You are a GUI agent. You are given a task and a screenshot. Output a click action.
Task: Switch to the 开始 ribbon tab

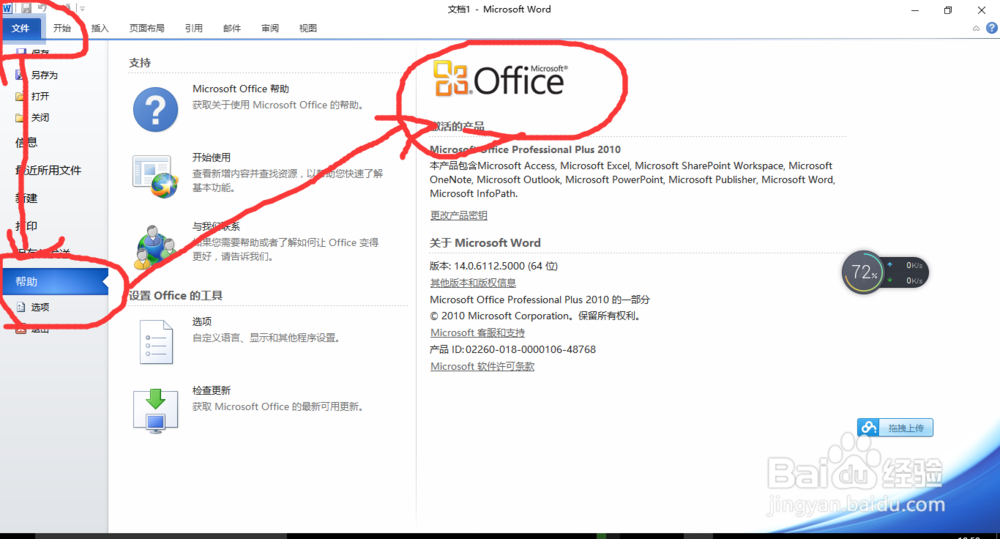click(62, 28)
